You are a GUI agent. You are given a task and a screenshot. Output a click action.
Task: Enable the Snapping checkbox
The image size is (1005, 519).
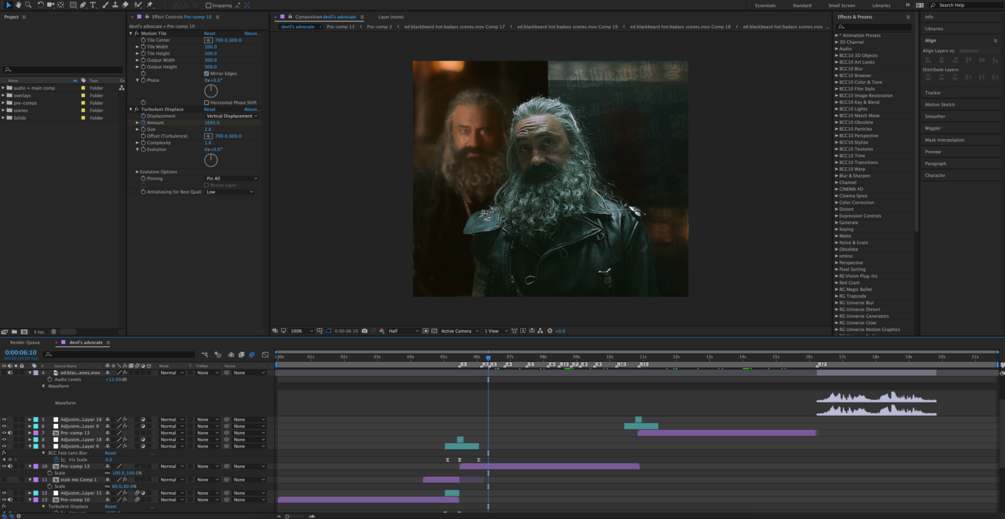click(x=208, y=5)
